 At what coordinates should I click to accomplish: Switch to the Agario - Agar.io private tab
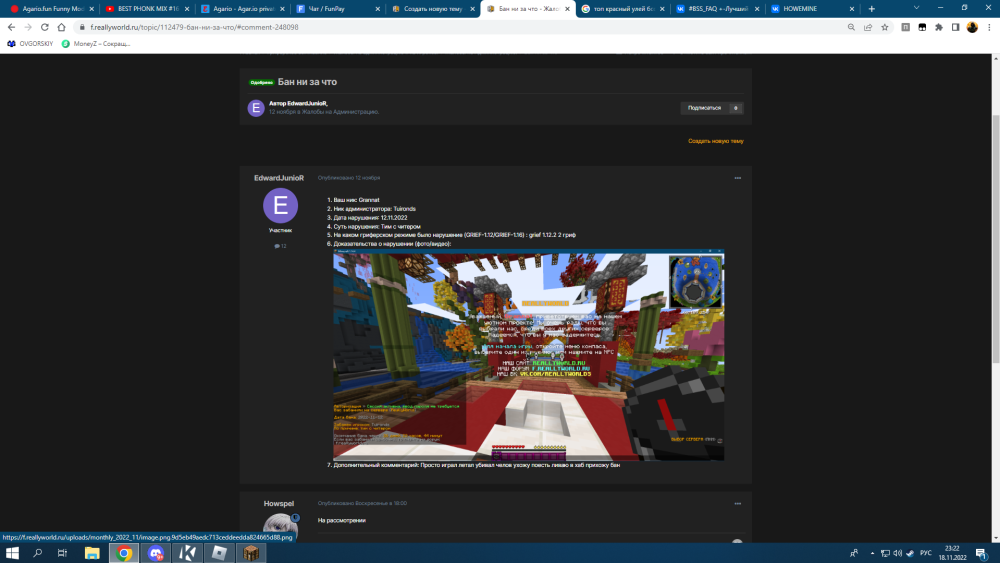coord(242,9)
